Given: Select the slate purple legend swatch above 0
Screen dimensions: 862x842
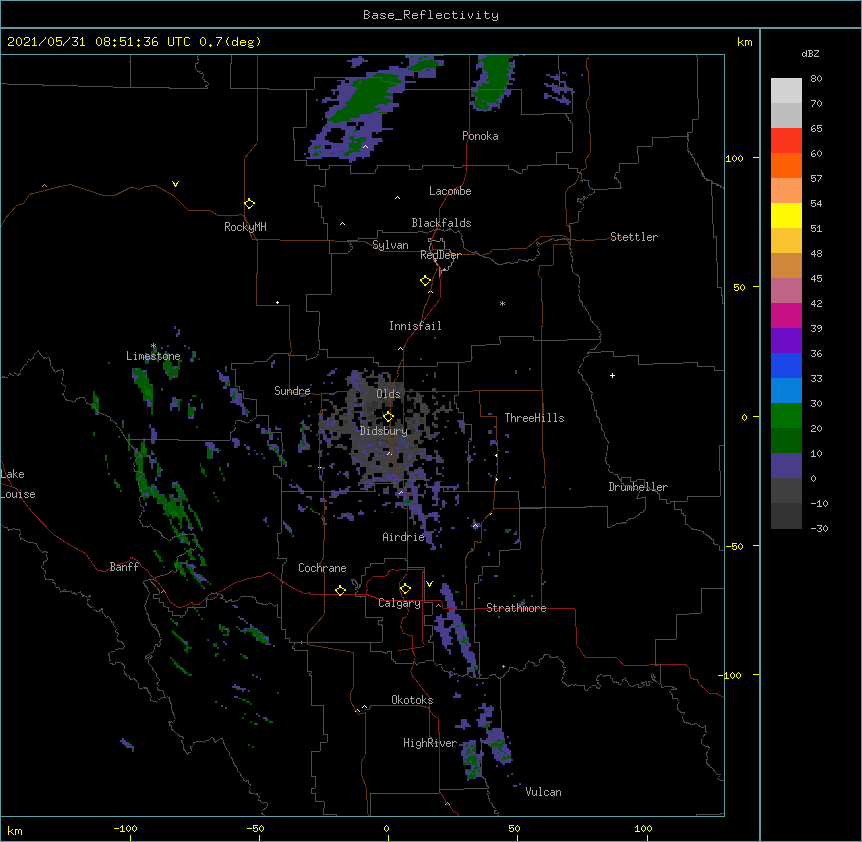Looking at the screenshot, I should point(786,466).
